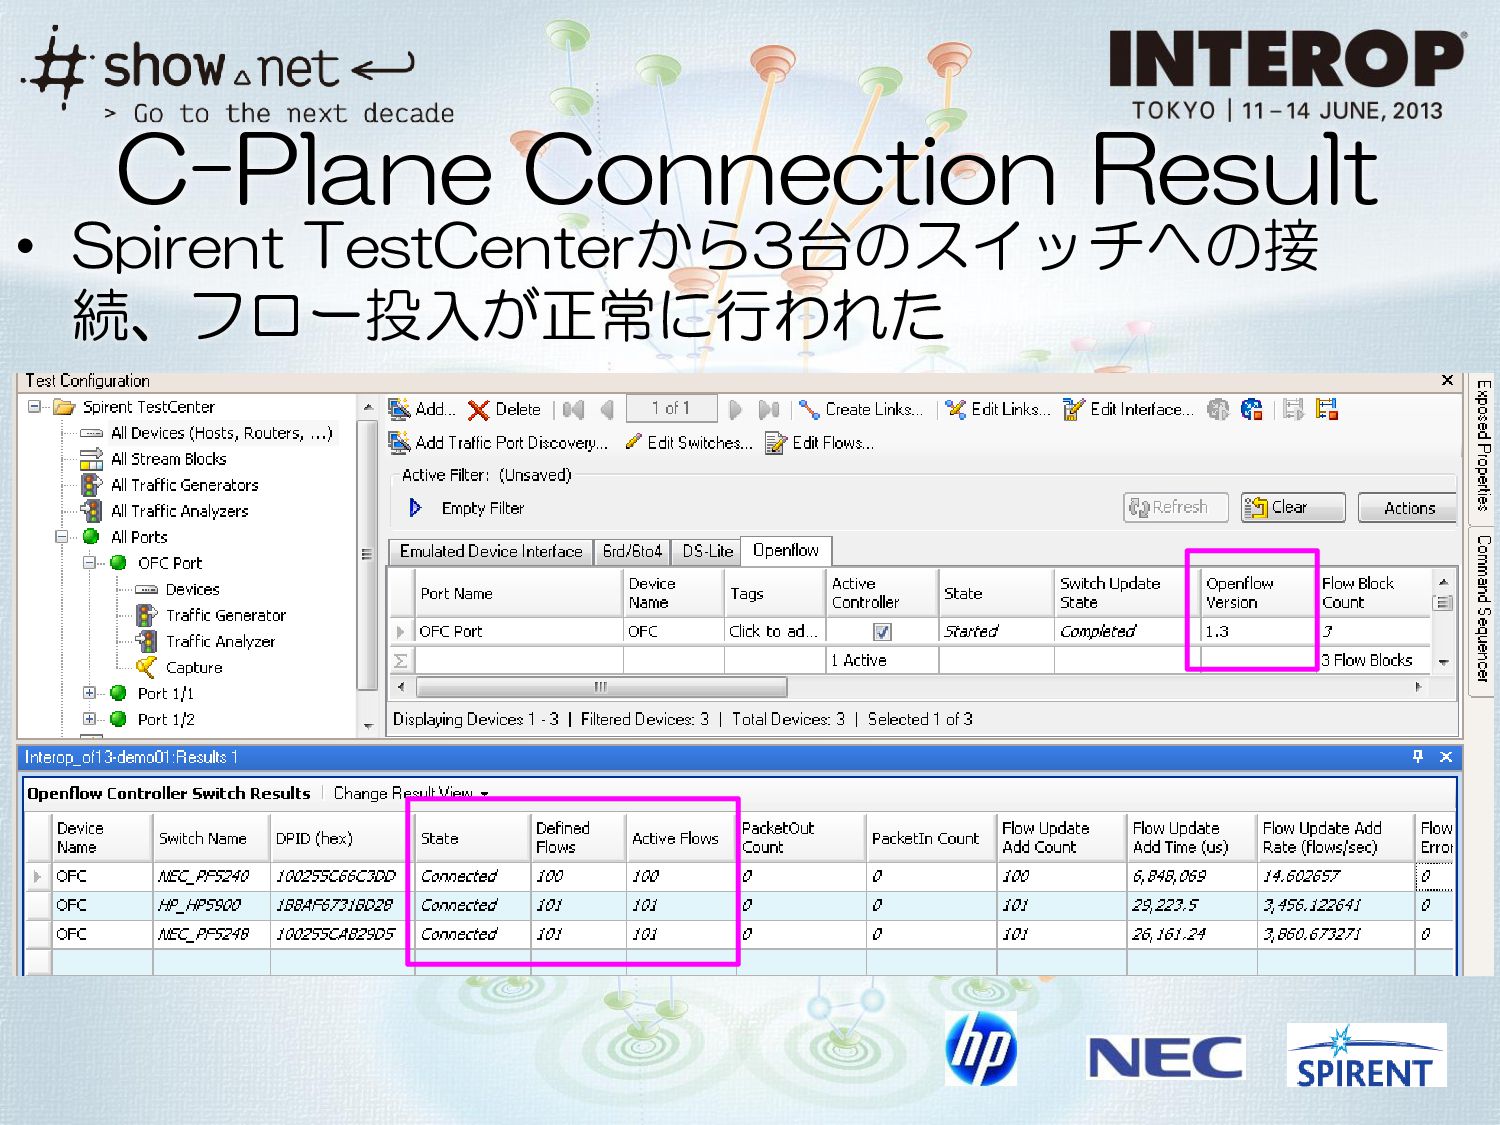Open the Edit Flows tool

pos(819,442)
